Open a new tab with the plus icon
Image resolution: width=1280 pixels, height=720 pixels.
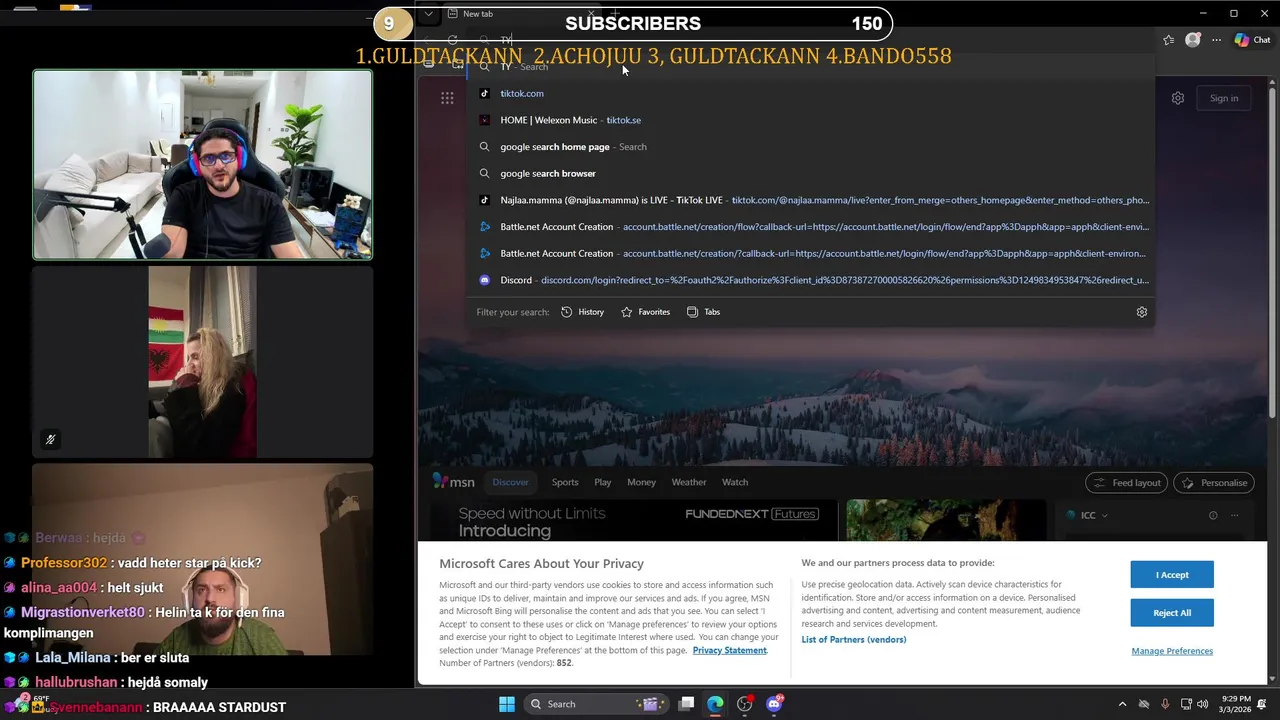click(x=616, y=14)
